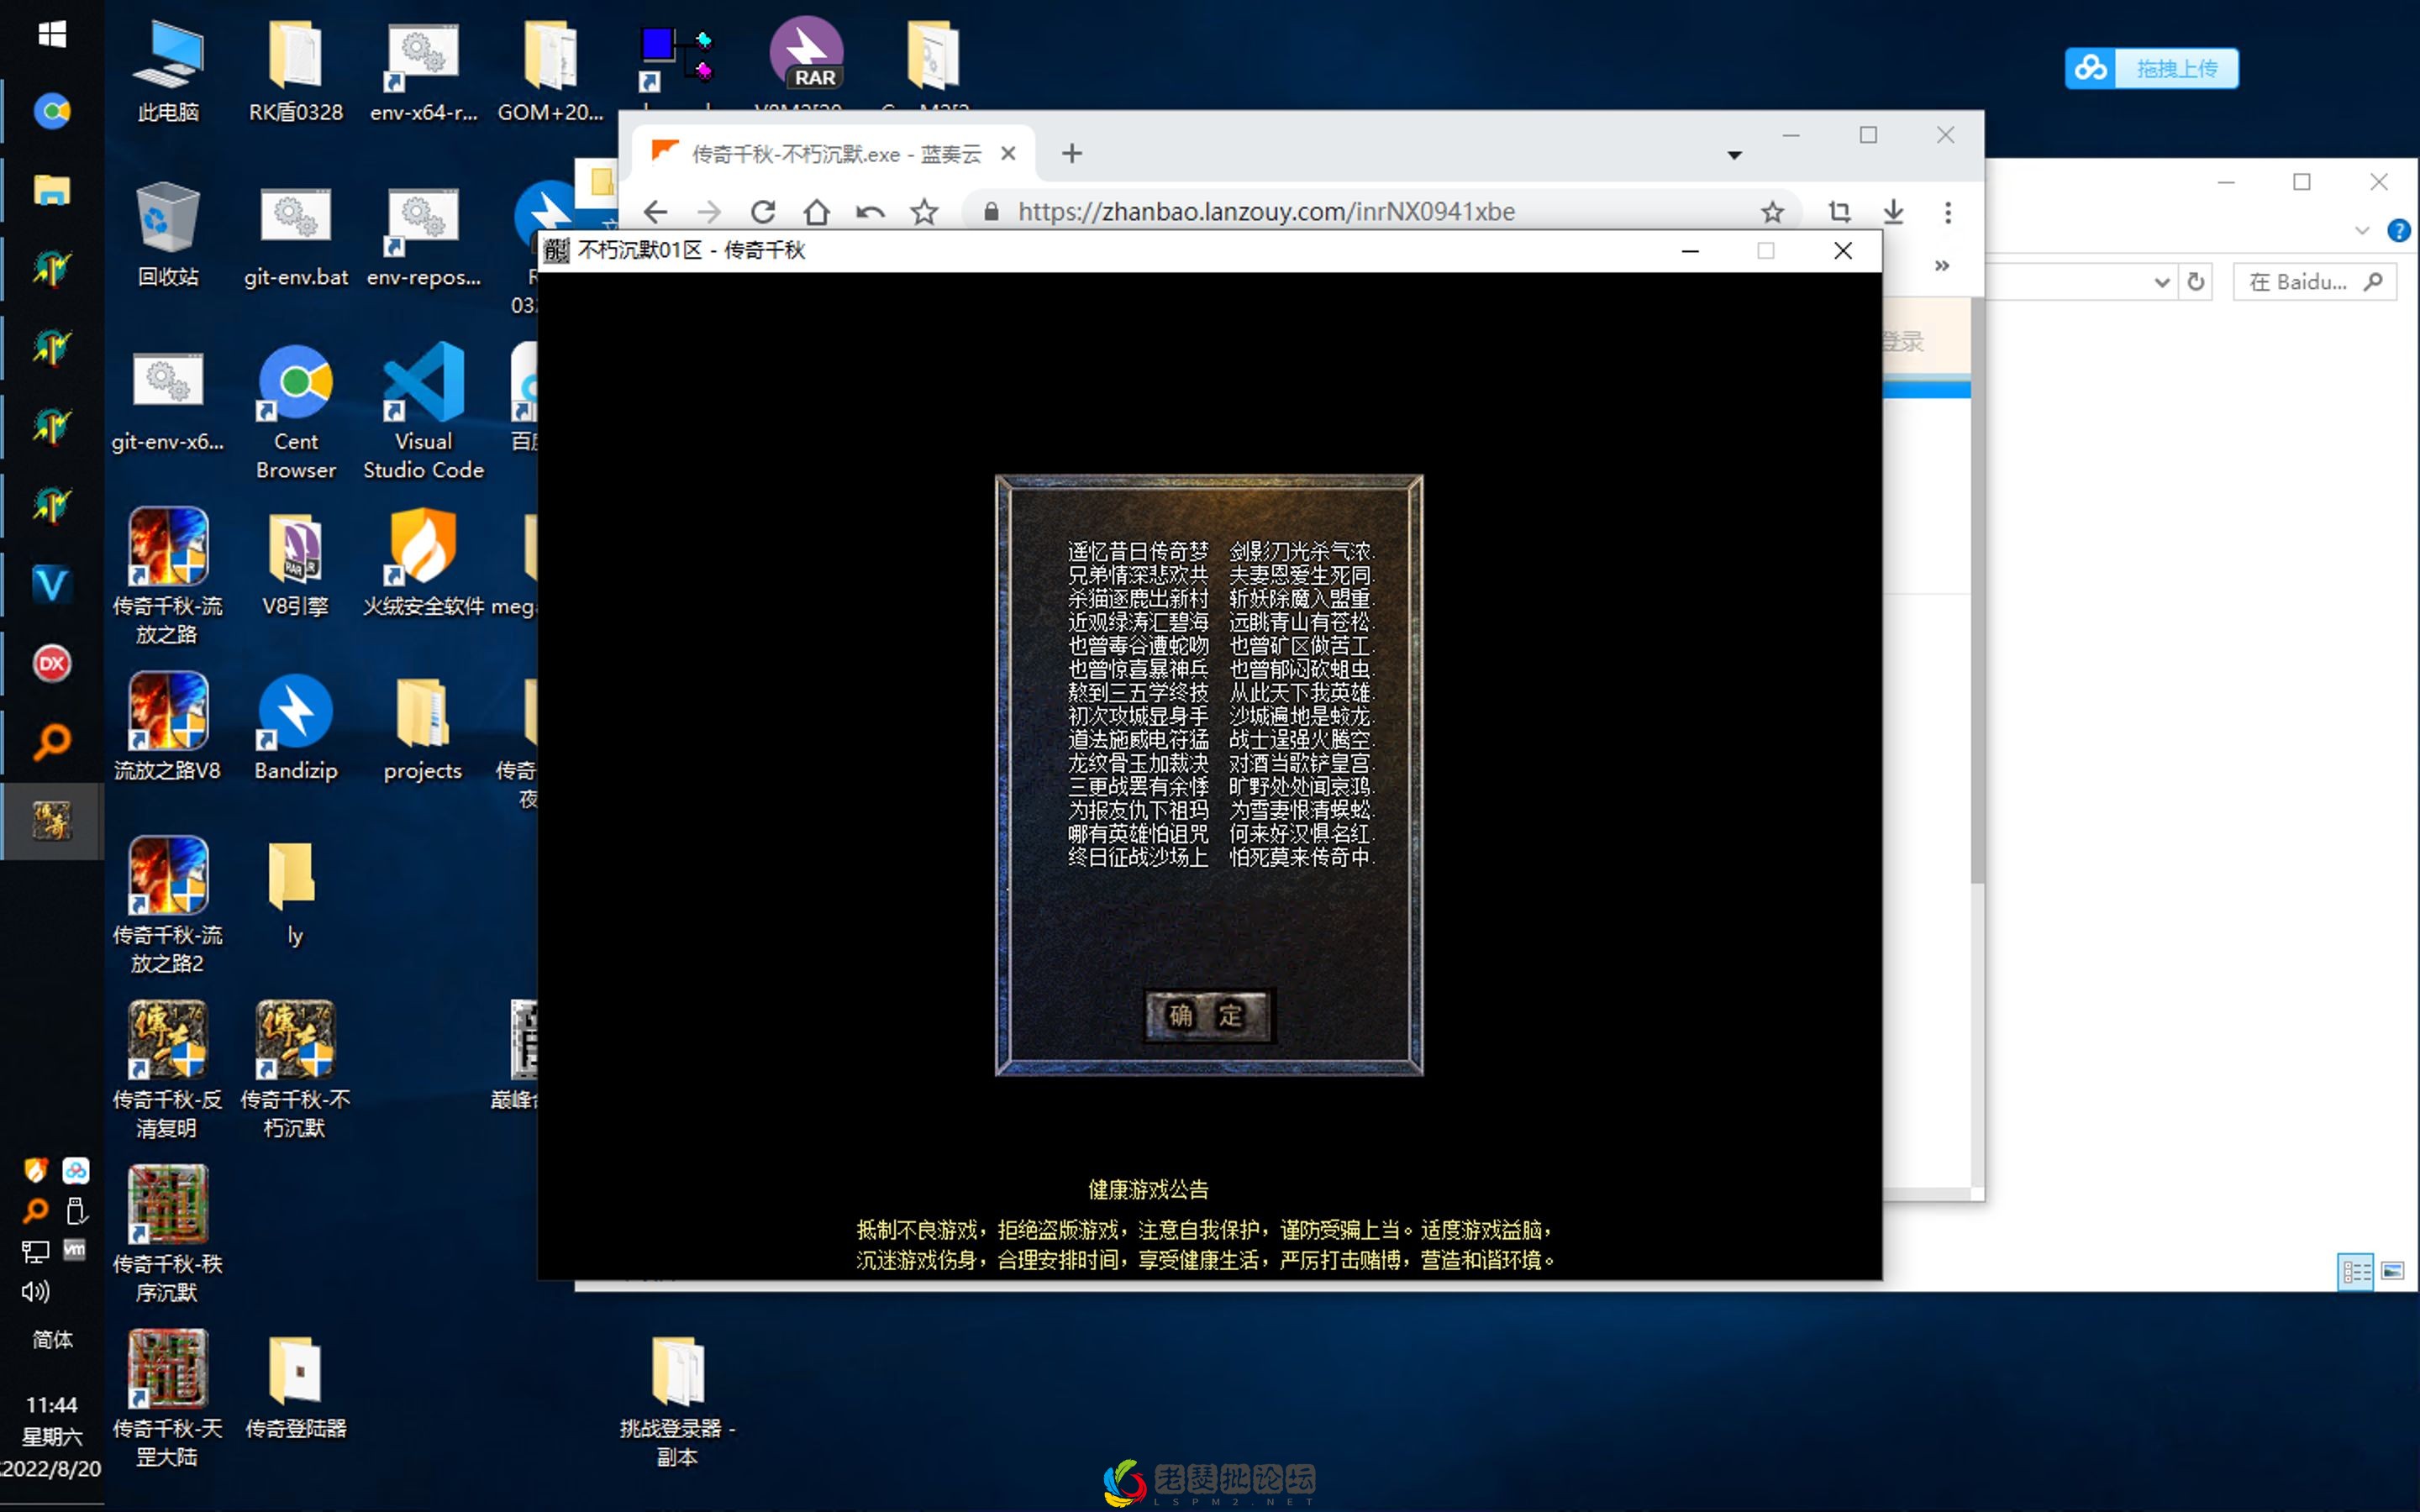2420x1512 pixels.
Task: Click the Baidu search box in Explorer
Action: [2313, 282]
